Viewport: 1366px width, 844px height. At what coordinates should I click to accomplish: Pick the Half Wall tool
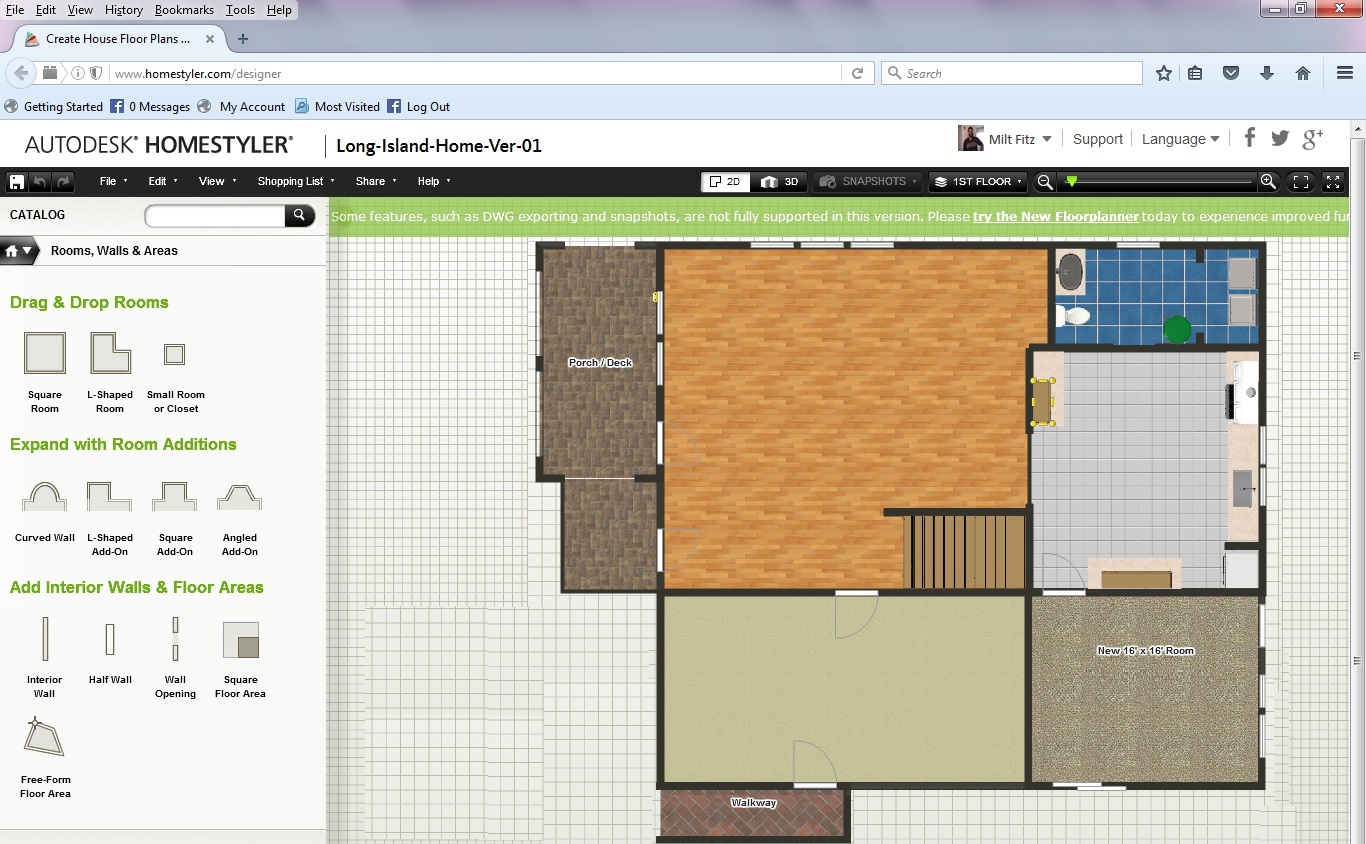point(110,639)
